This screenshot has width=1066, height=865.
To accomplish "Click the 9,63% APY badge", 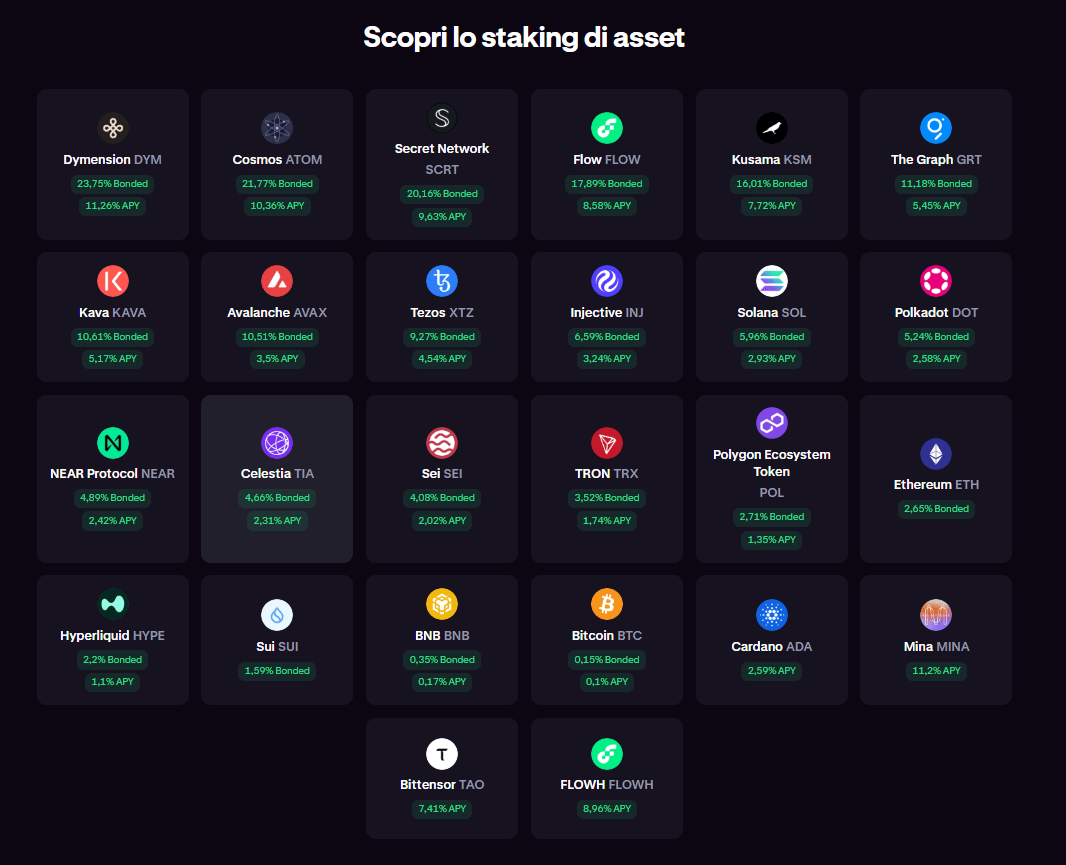I will click(x=442, y=216).
